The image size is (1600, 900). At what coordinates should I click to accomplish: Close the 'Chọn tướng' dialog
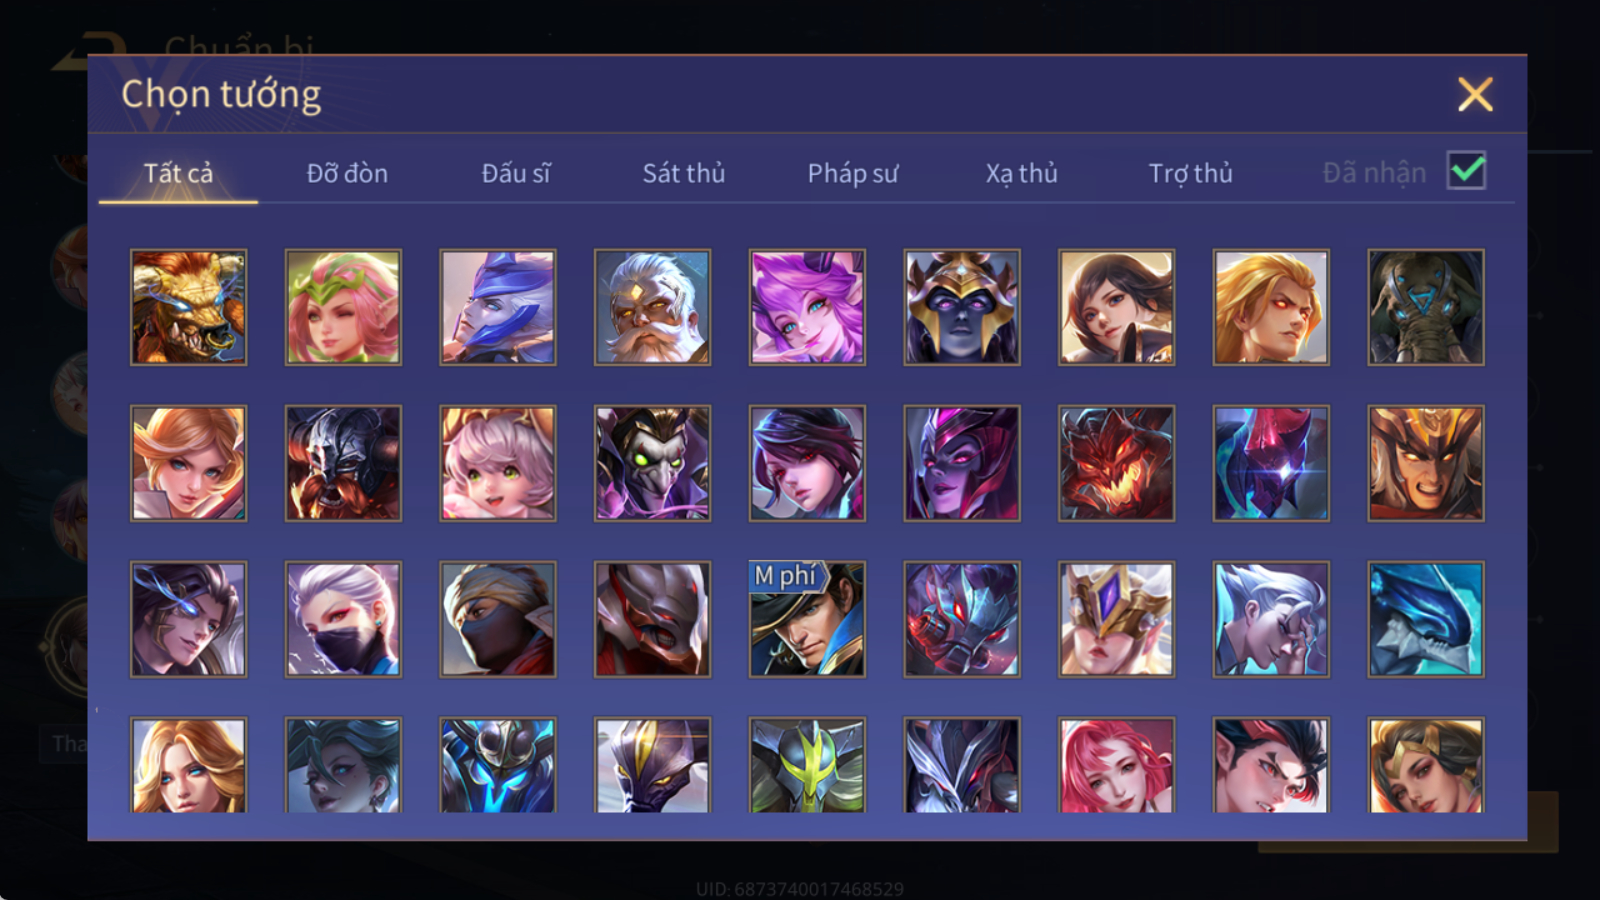point(1475,95)
